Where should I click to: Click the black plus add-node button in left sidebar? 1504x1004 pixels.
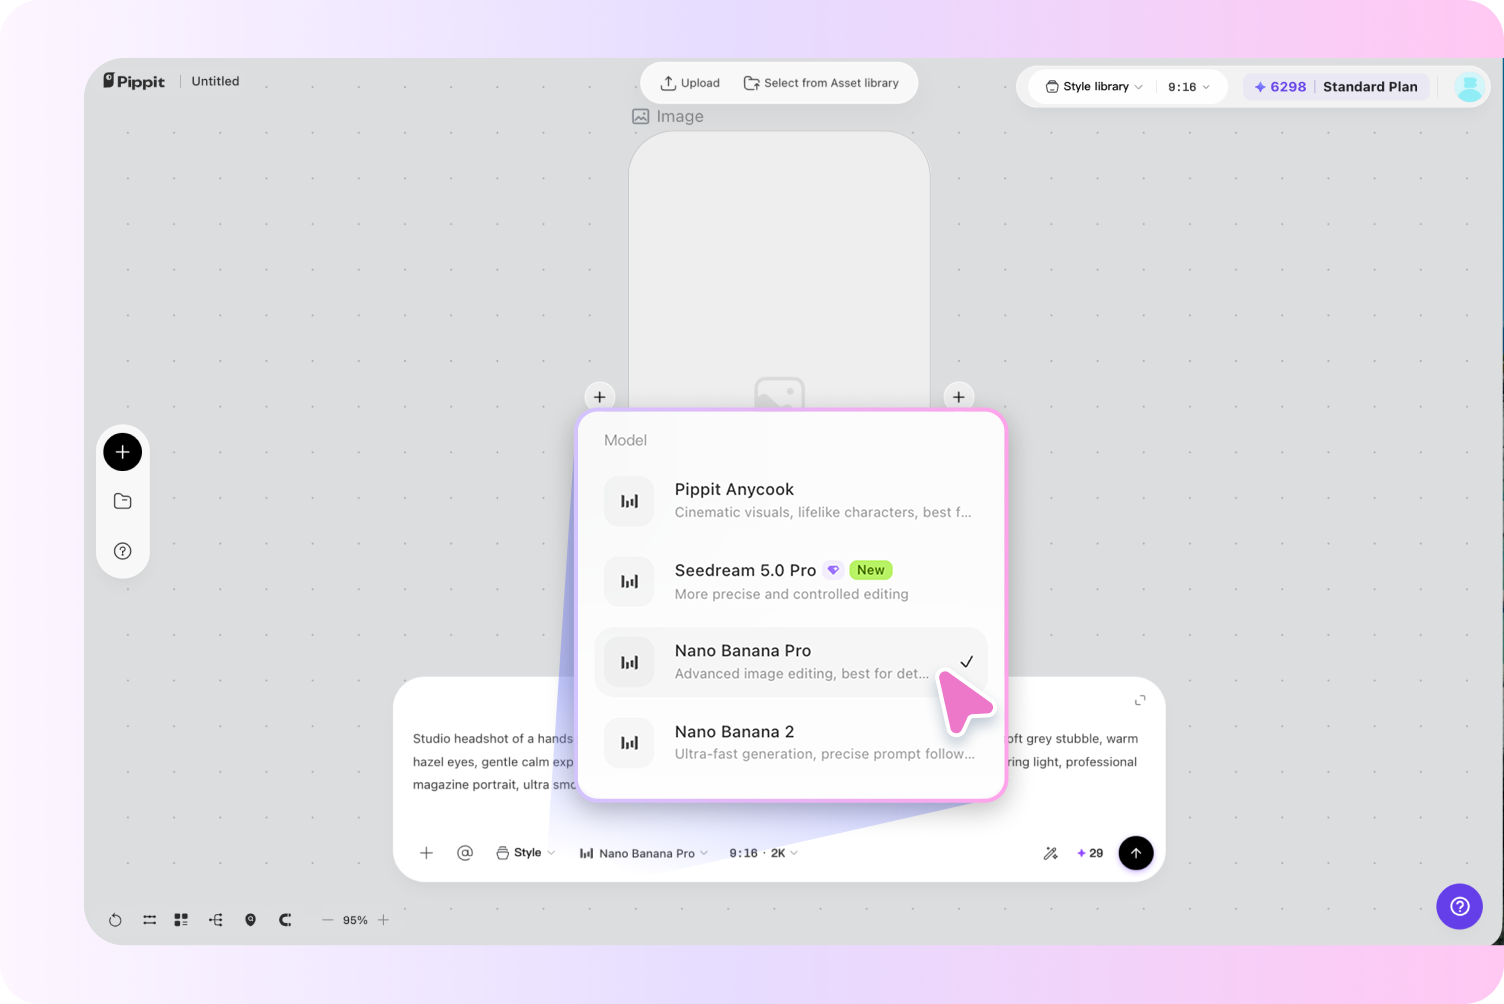click(x=123, y=452)
